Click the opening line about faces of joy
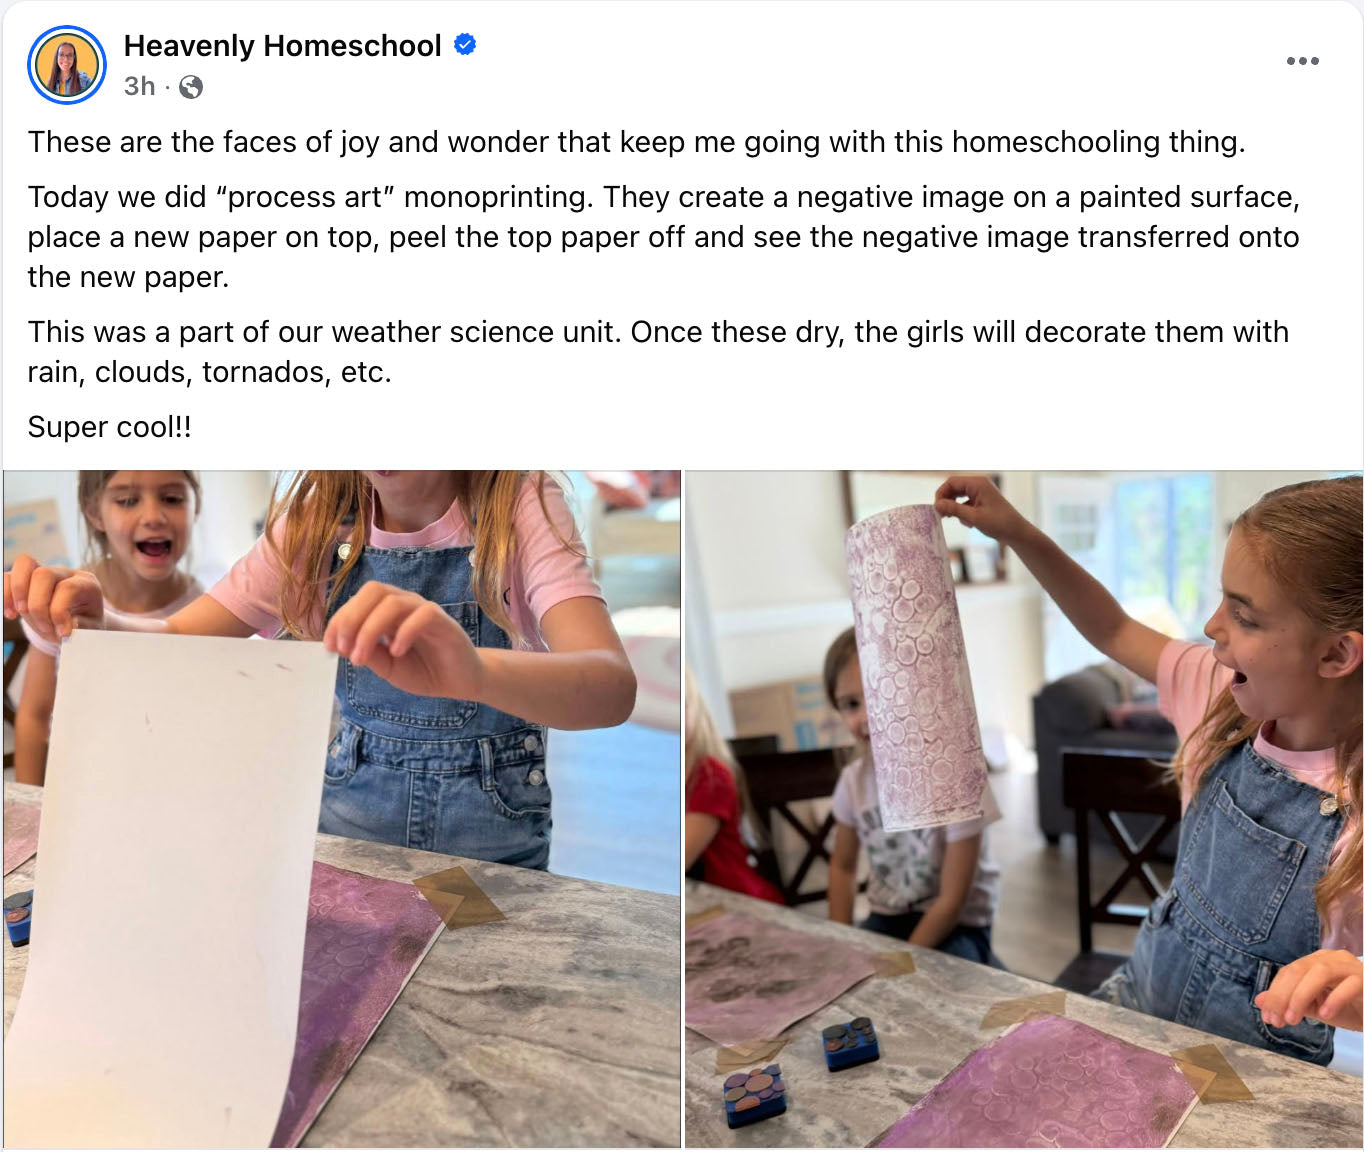This screenshot has width=1364, height=1152. click(636, 142)
